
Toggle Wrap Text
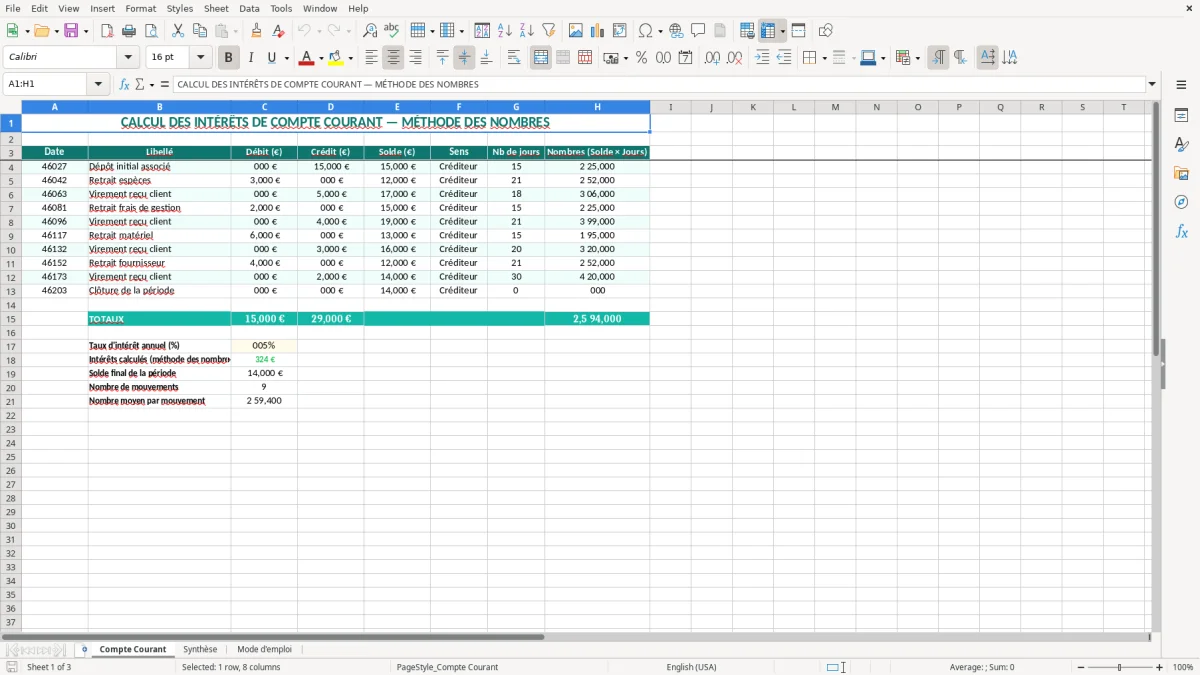pos(514,58)
